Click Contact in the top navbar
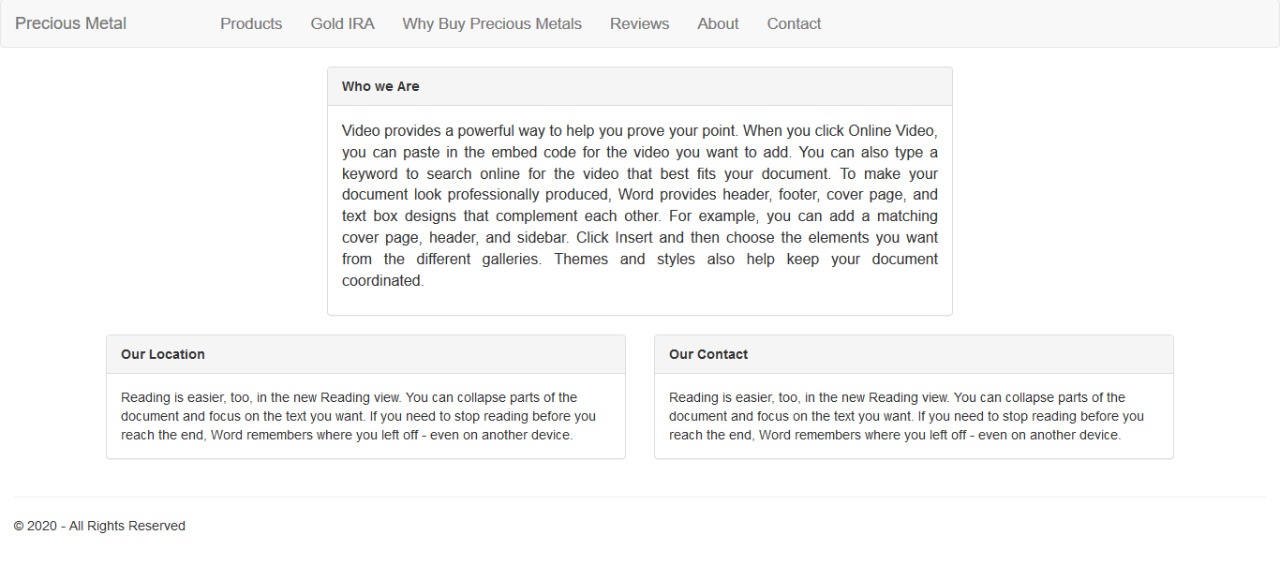This screenshot has width=1280, height=565. click(794, 24)
